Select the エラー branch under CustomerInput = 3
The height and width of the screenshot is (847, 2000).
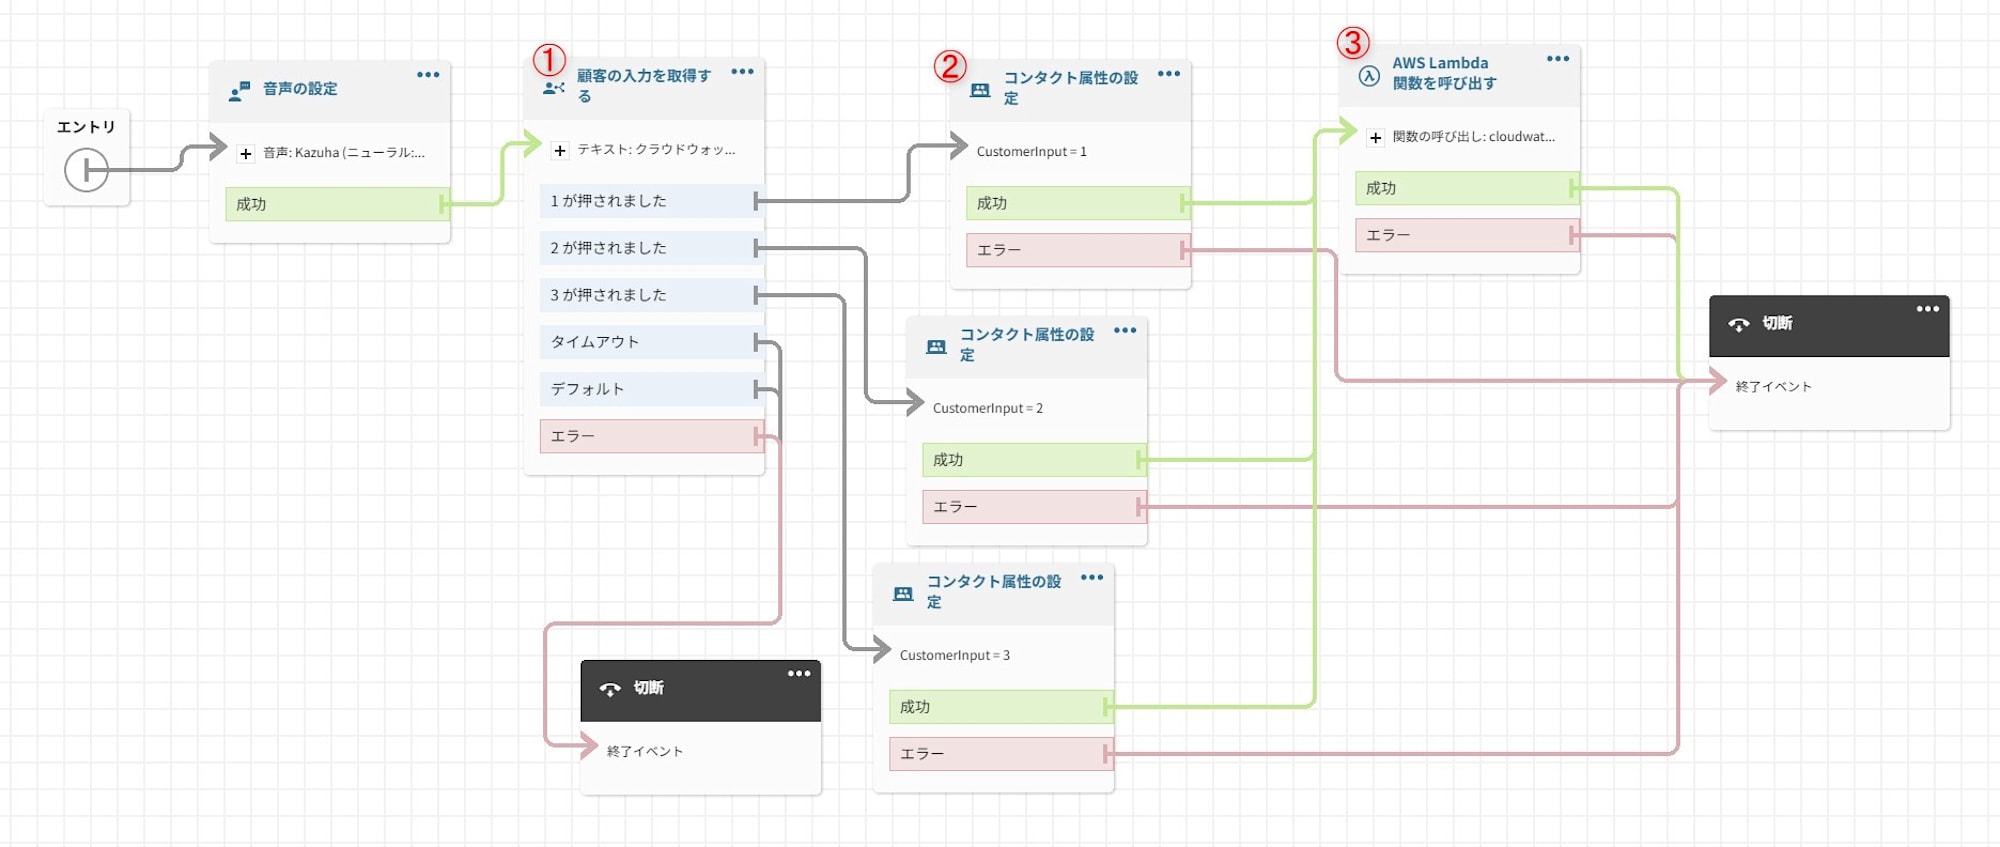1001,754
